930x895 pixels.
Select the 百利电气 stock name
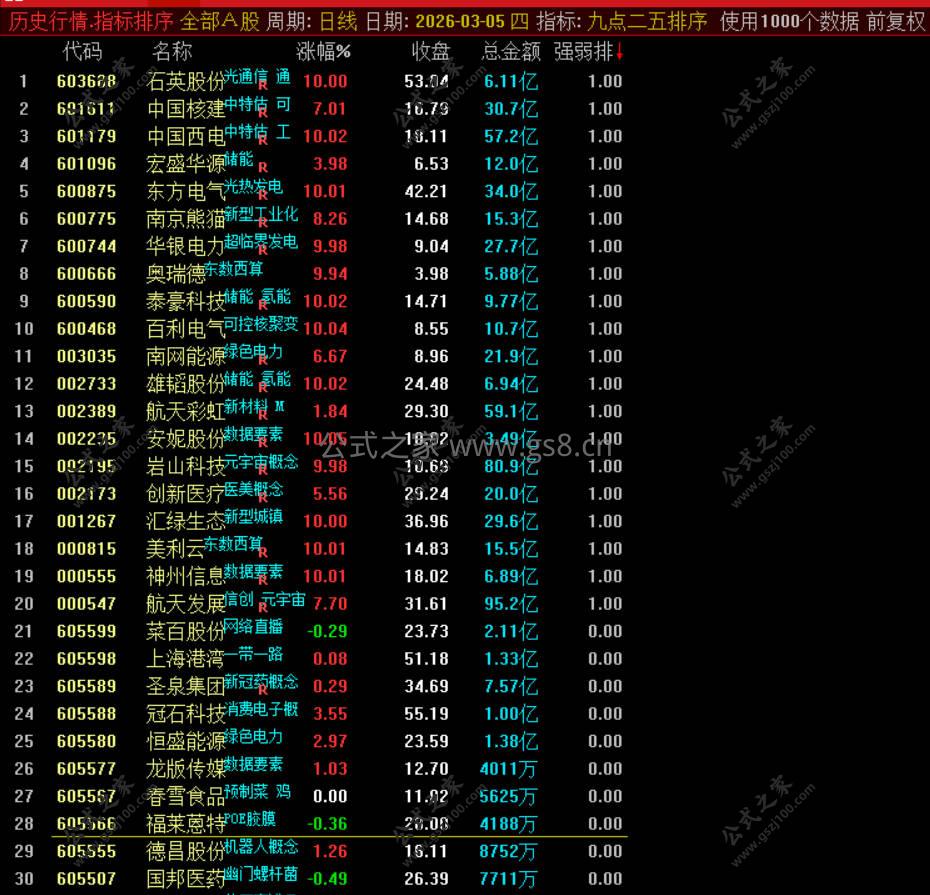(x=186, y=329)
